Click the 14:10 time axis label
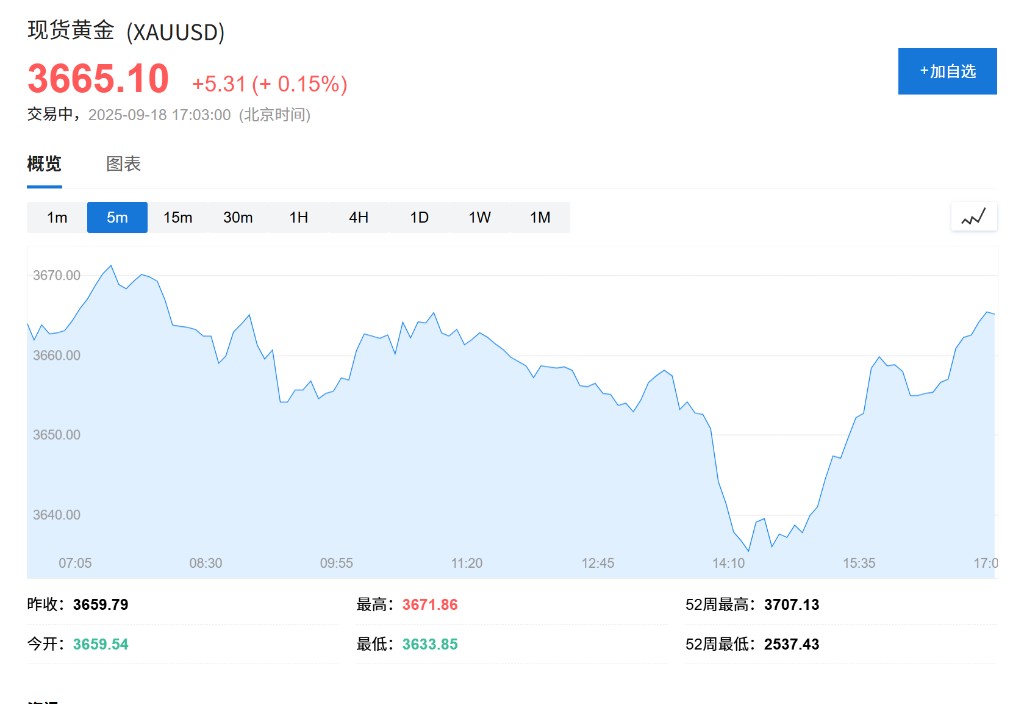Viewport: 1024px width, 704px height. [x=728, y=563]
